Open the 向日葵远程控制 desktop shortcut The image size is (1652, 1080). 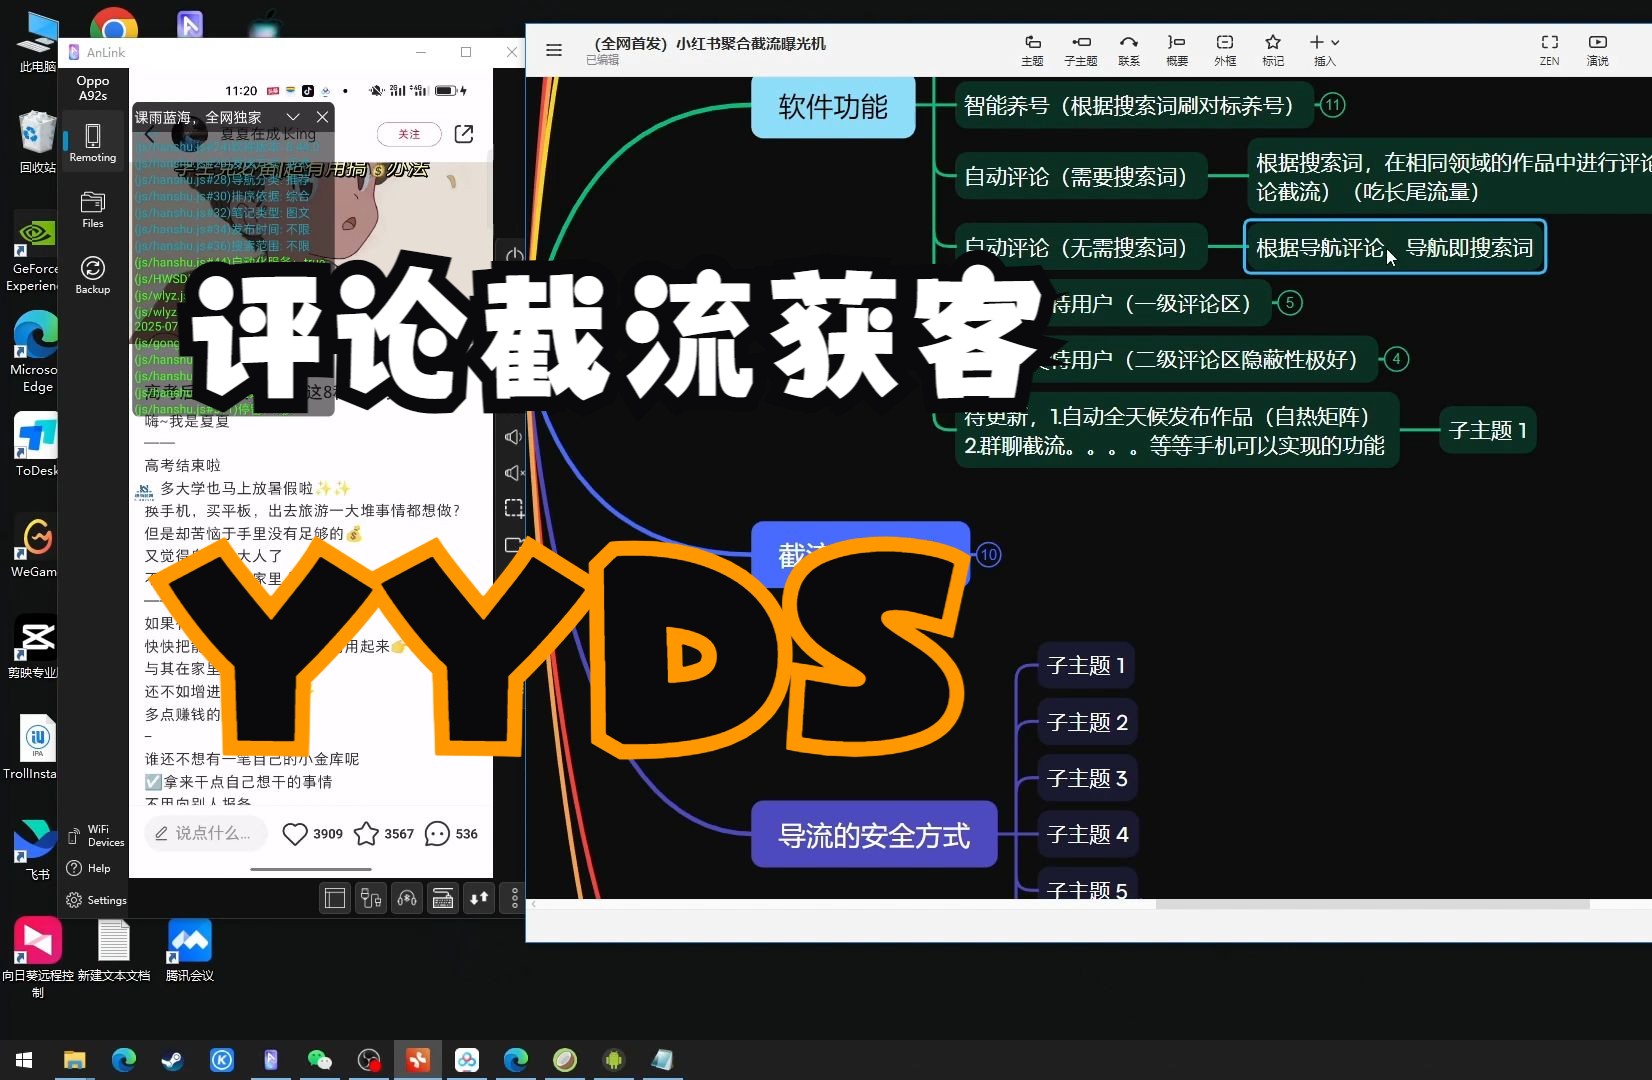38,956
